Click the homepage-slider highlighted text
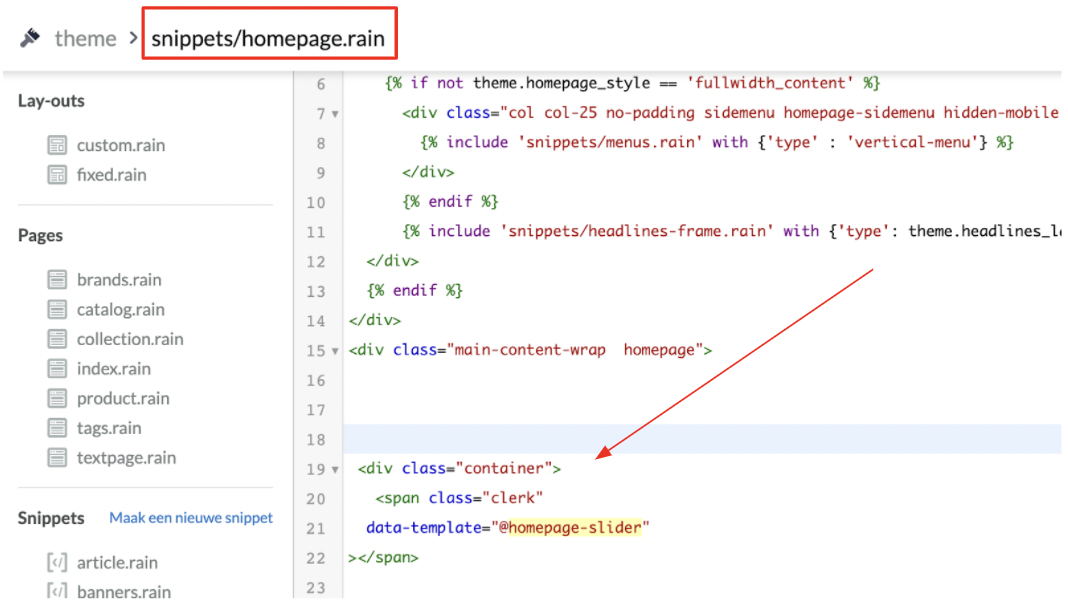1068x602 pixels. [x=573, y=527]
